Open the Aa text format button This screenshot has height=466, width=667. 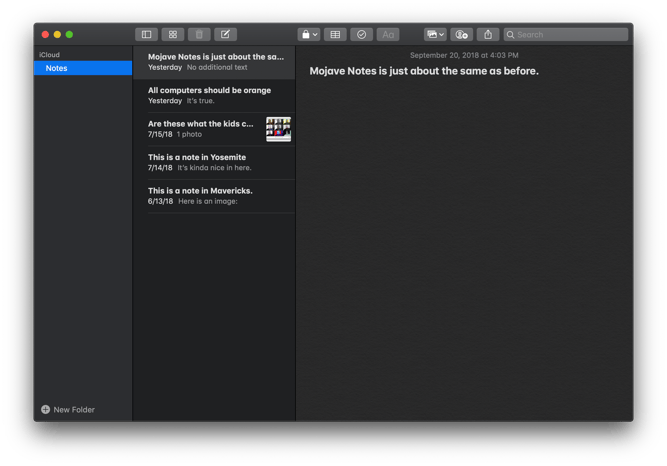tap(388, 34)
